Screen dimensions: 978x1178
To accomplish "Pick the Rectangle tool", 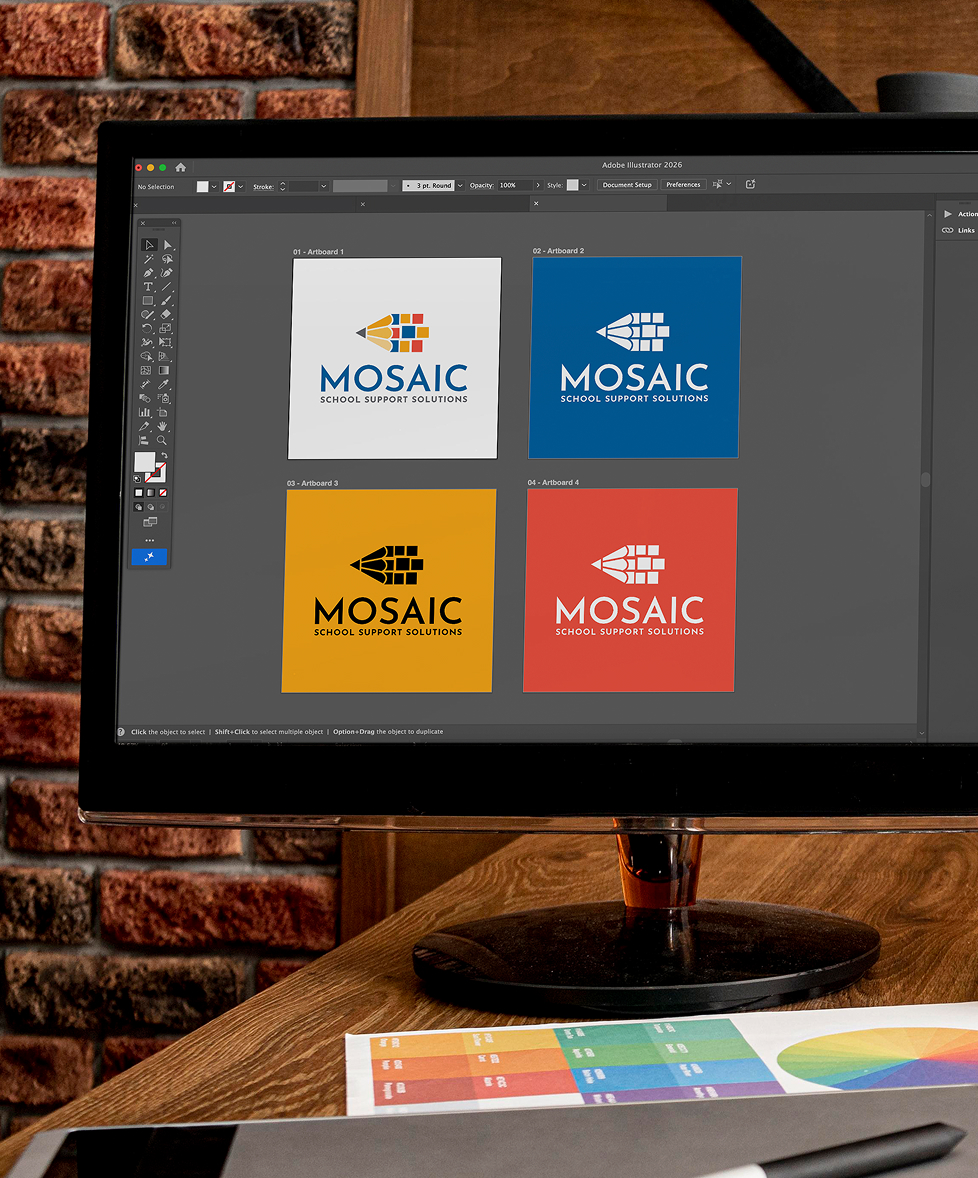I will [147, 300].
